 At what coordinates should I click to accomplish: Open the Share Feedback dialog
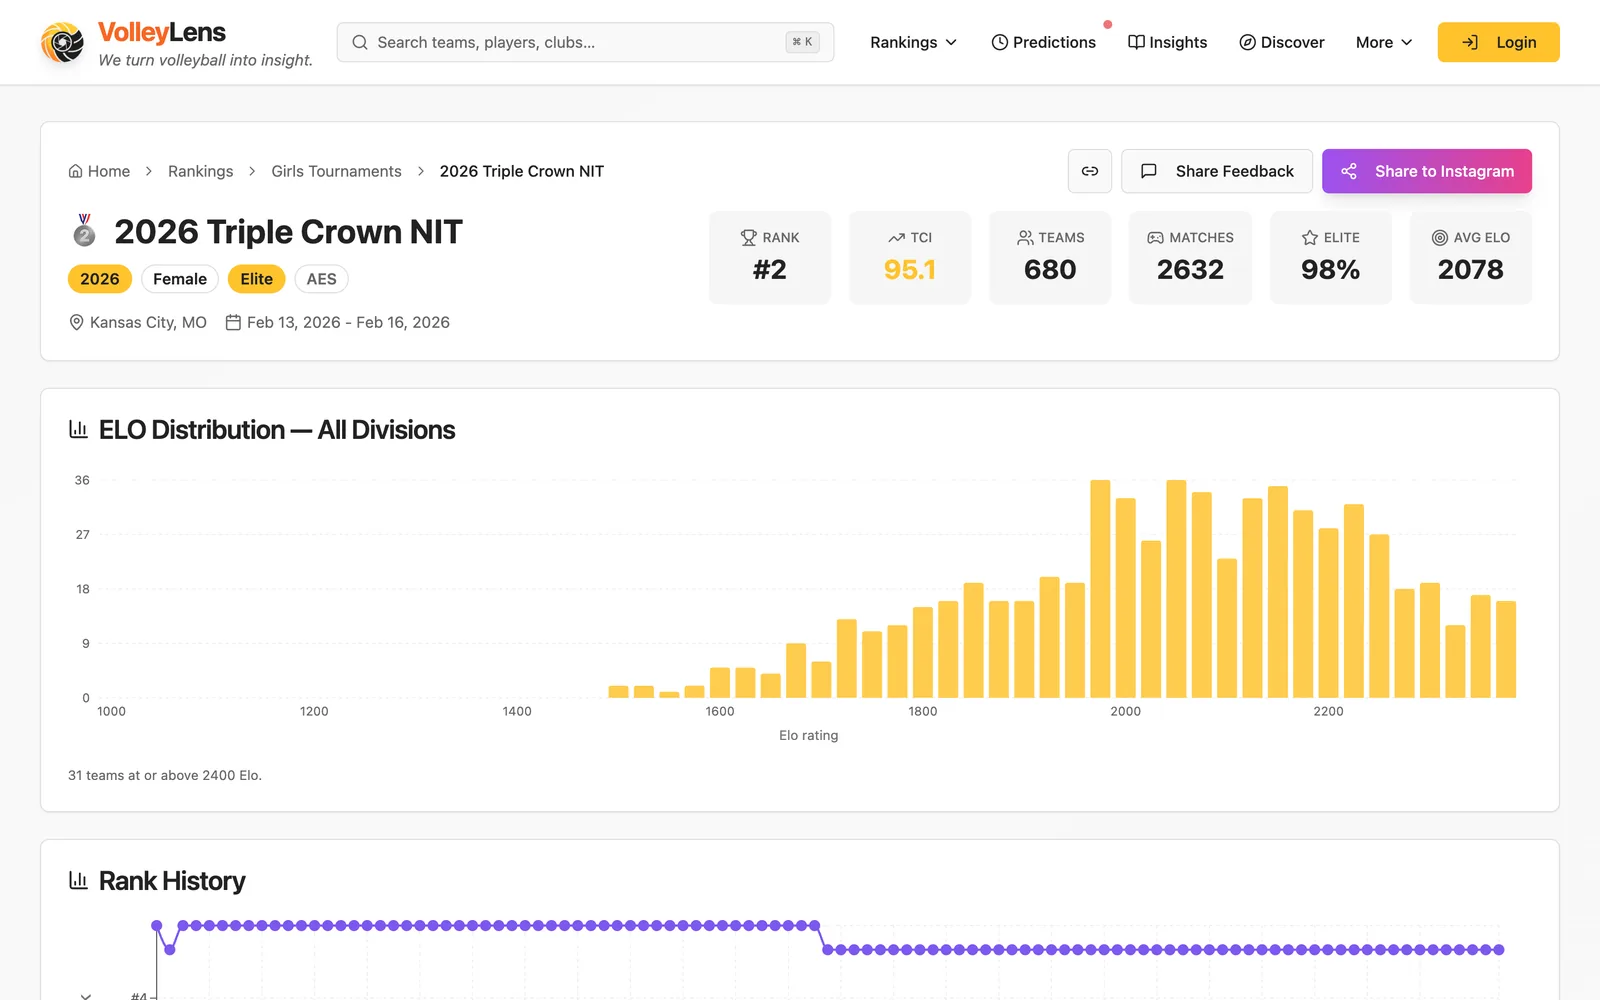coord(1217,171)
